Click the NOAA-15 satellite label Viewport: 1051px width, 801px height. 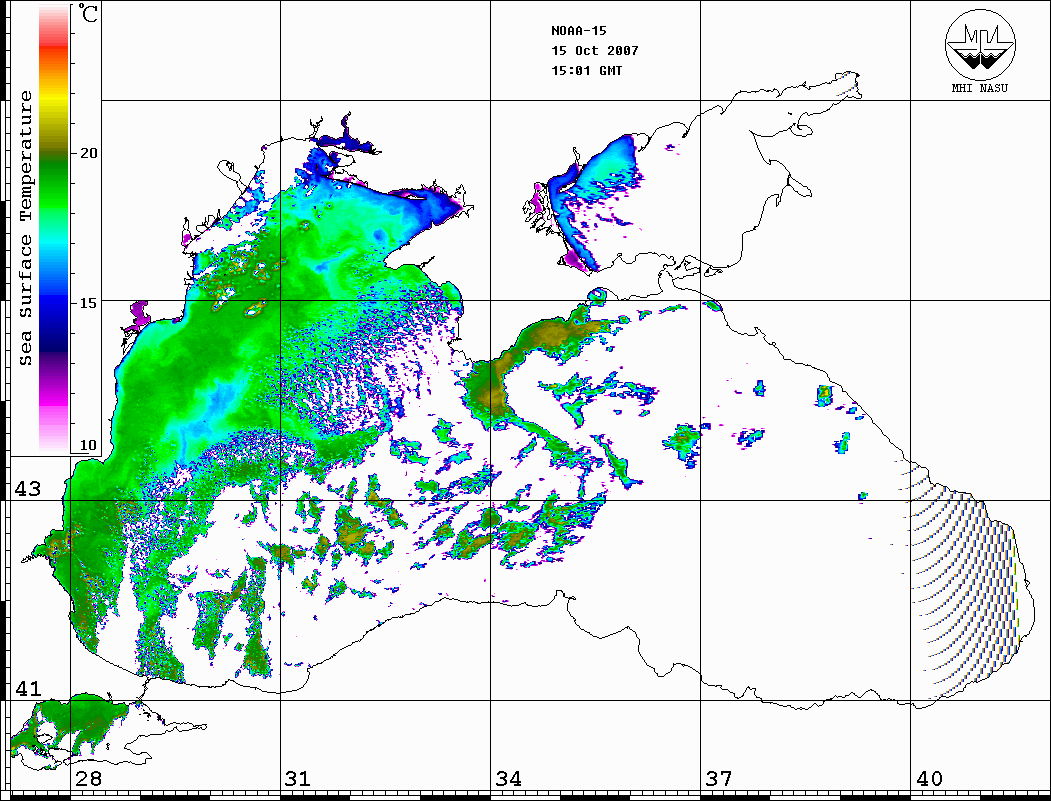579,31
